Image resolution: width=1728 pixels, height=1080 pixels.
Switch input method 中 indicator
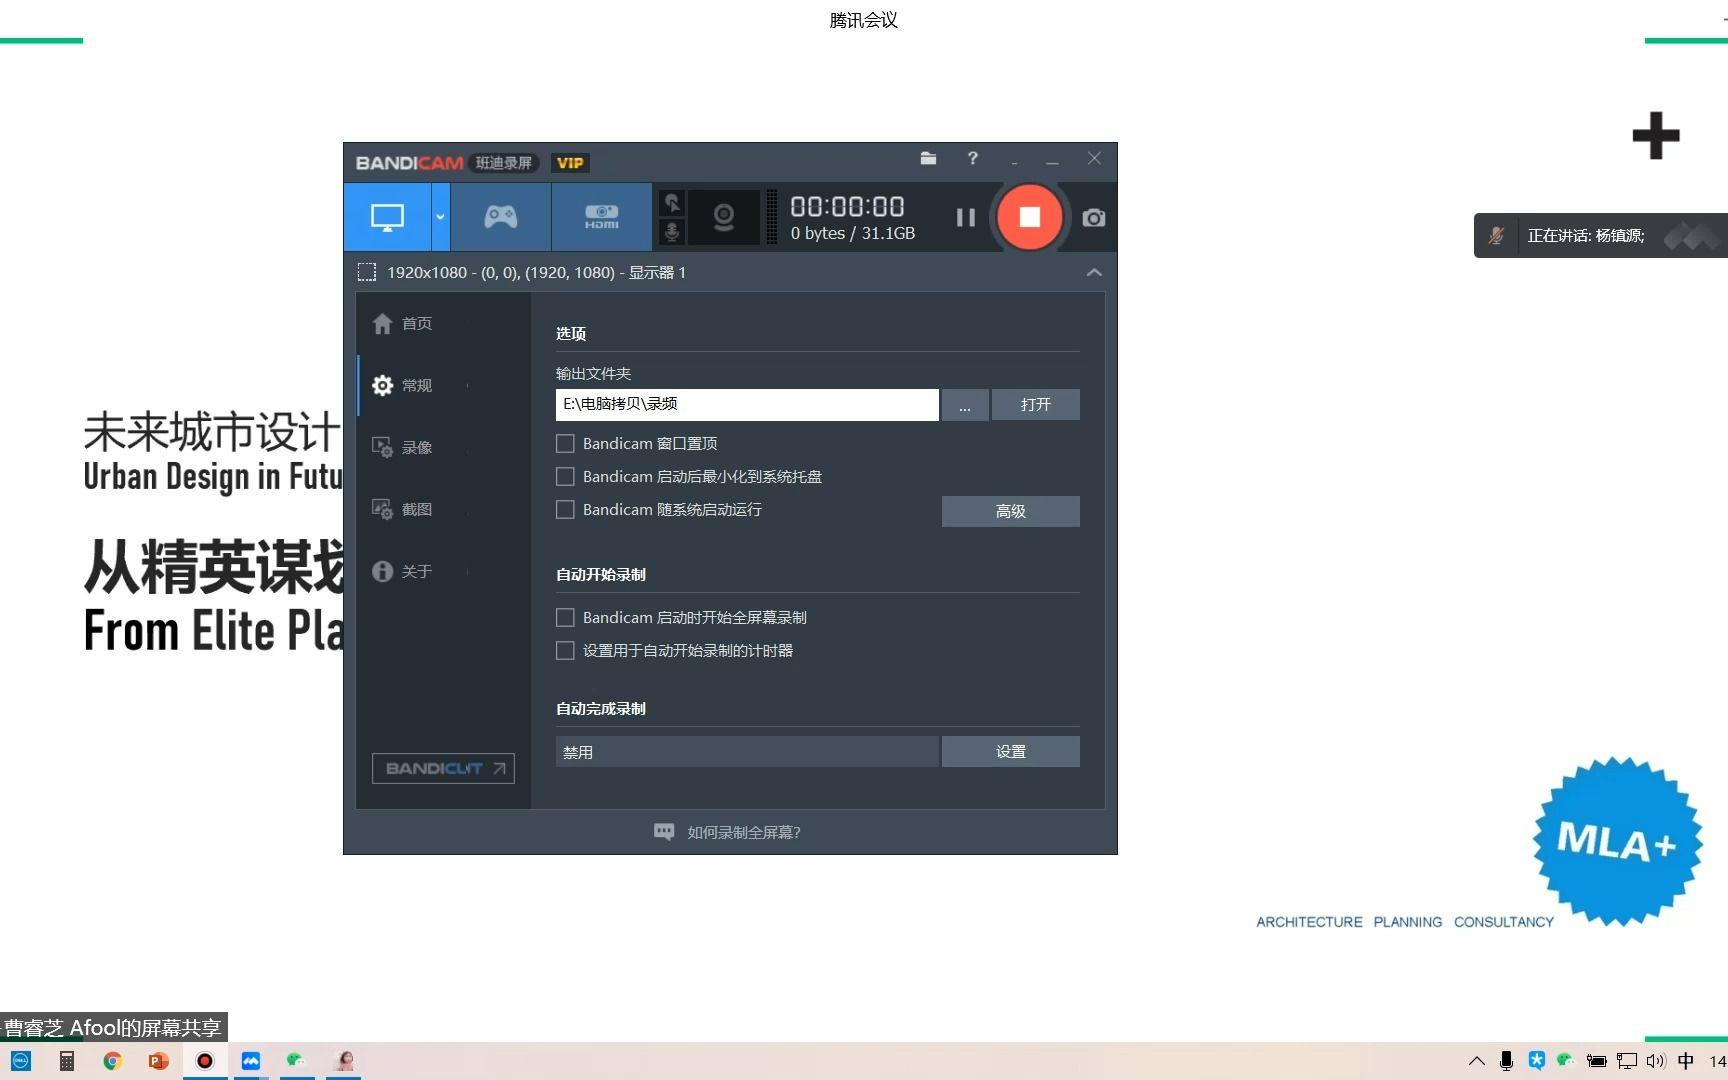tap(1686, 1061)
